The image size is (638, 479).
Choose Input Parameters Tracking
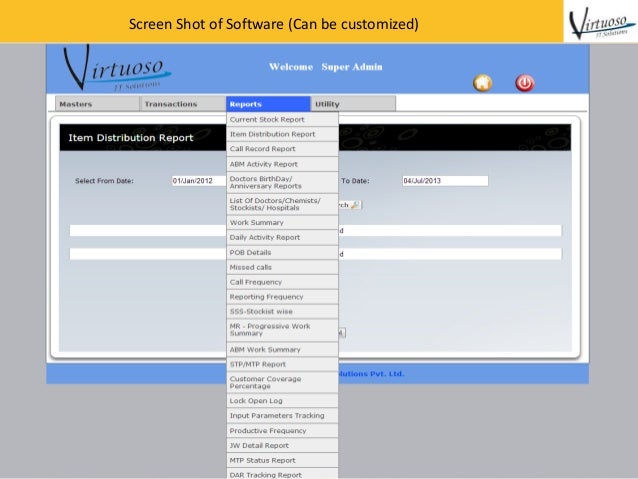click(282, 416)
